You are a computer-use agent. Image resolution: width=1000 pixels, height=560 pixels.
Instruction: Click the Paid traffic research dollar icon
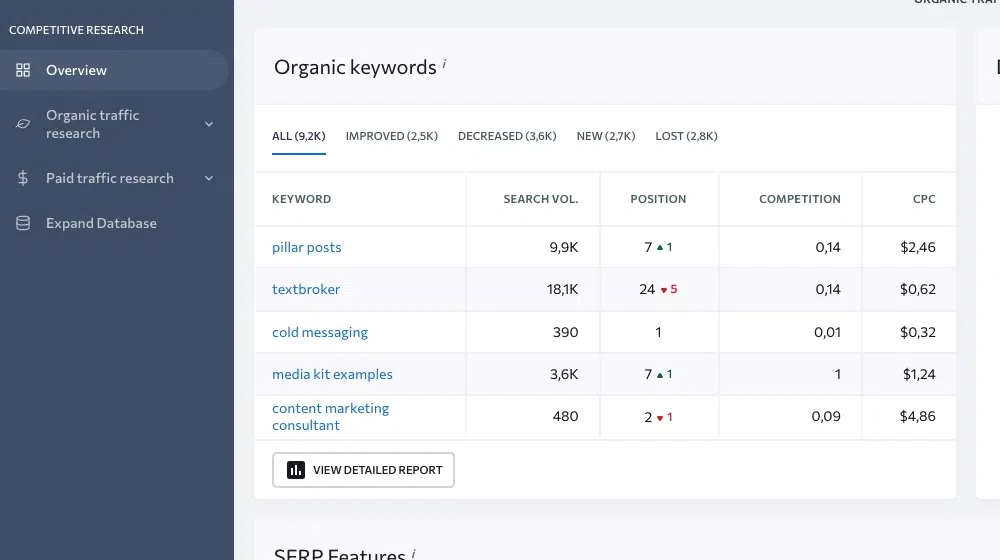coord(23,178)
